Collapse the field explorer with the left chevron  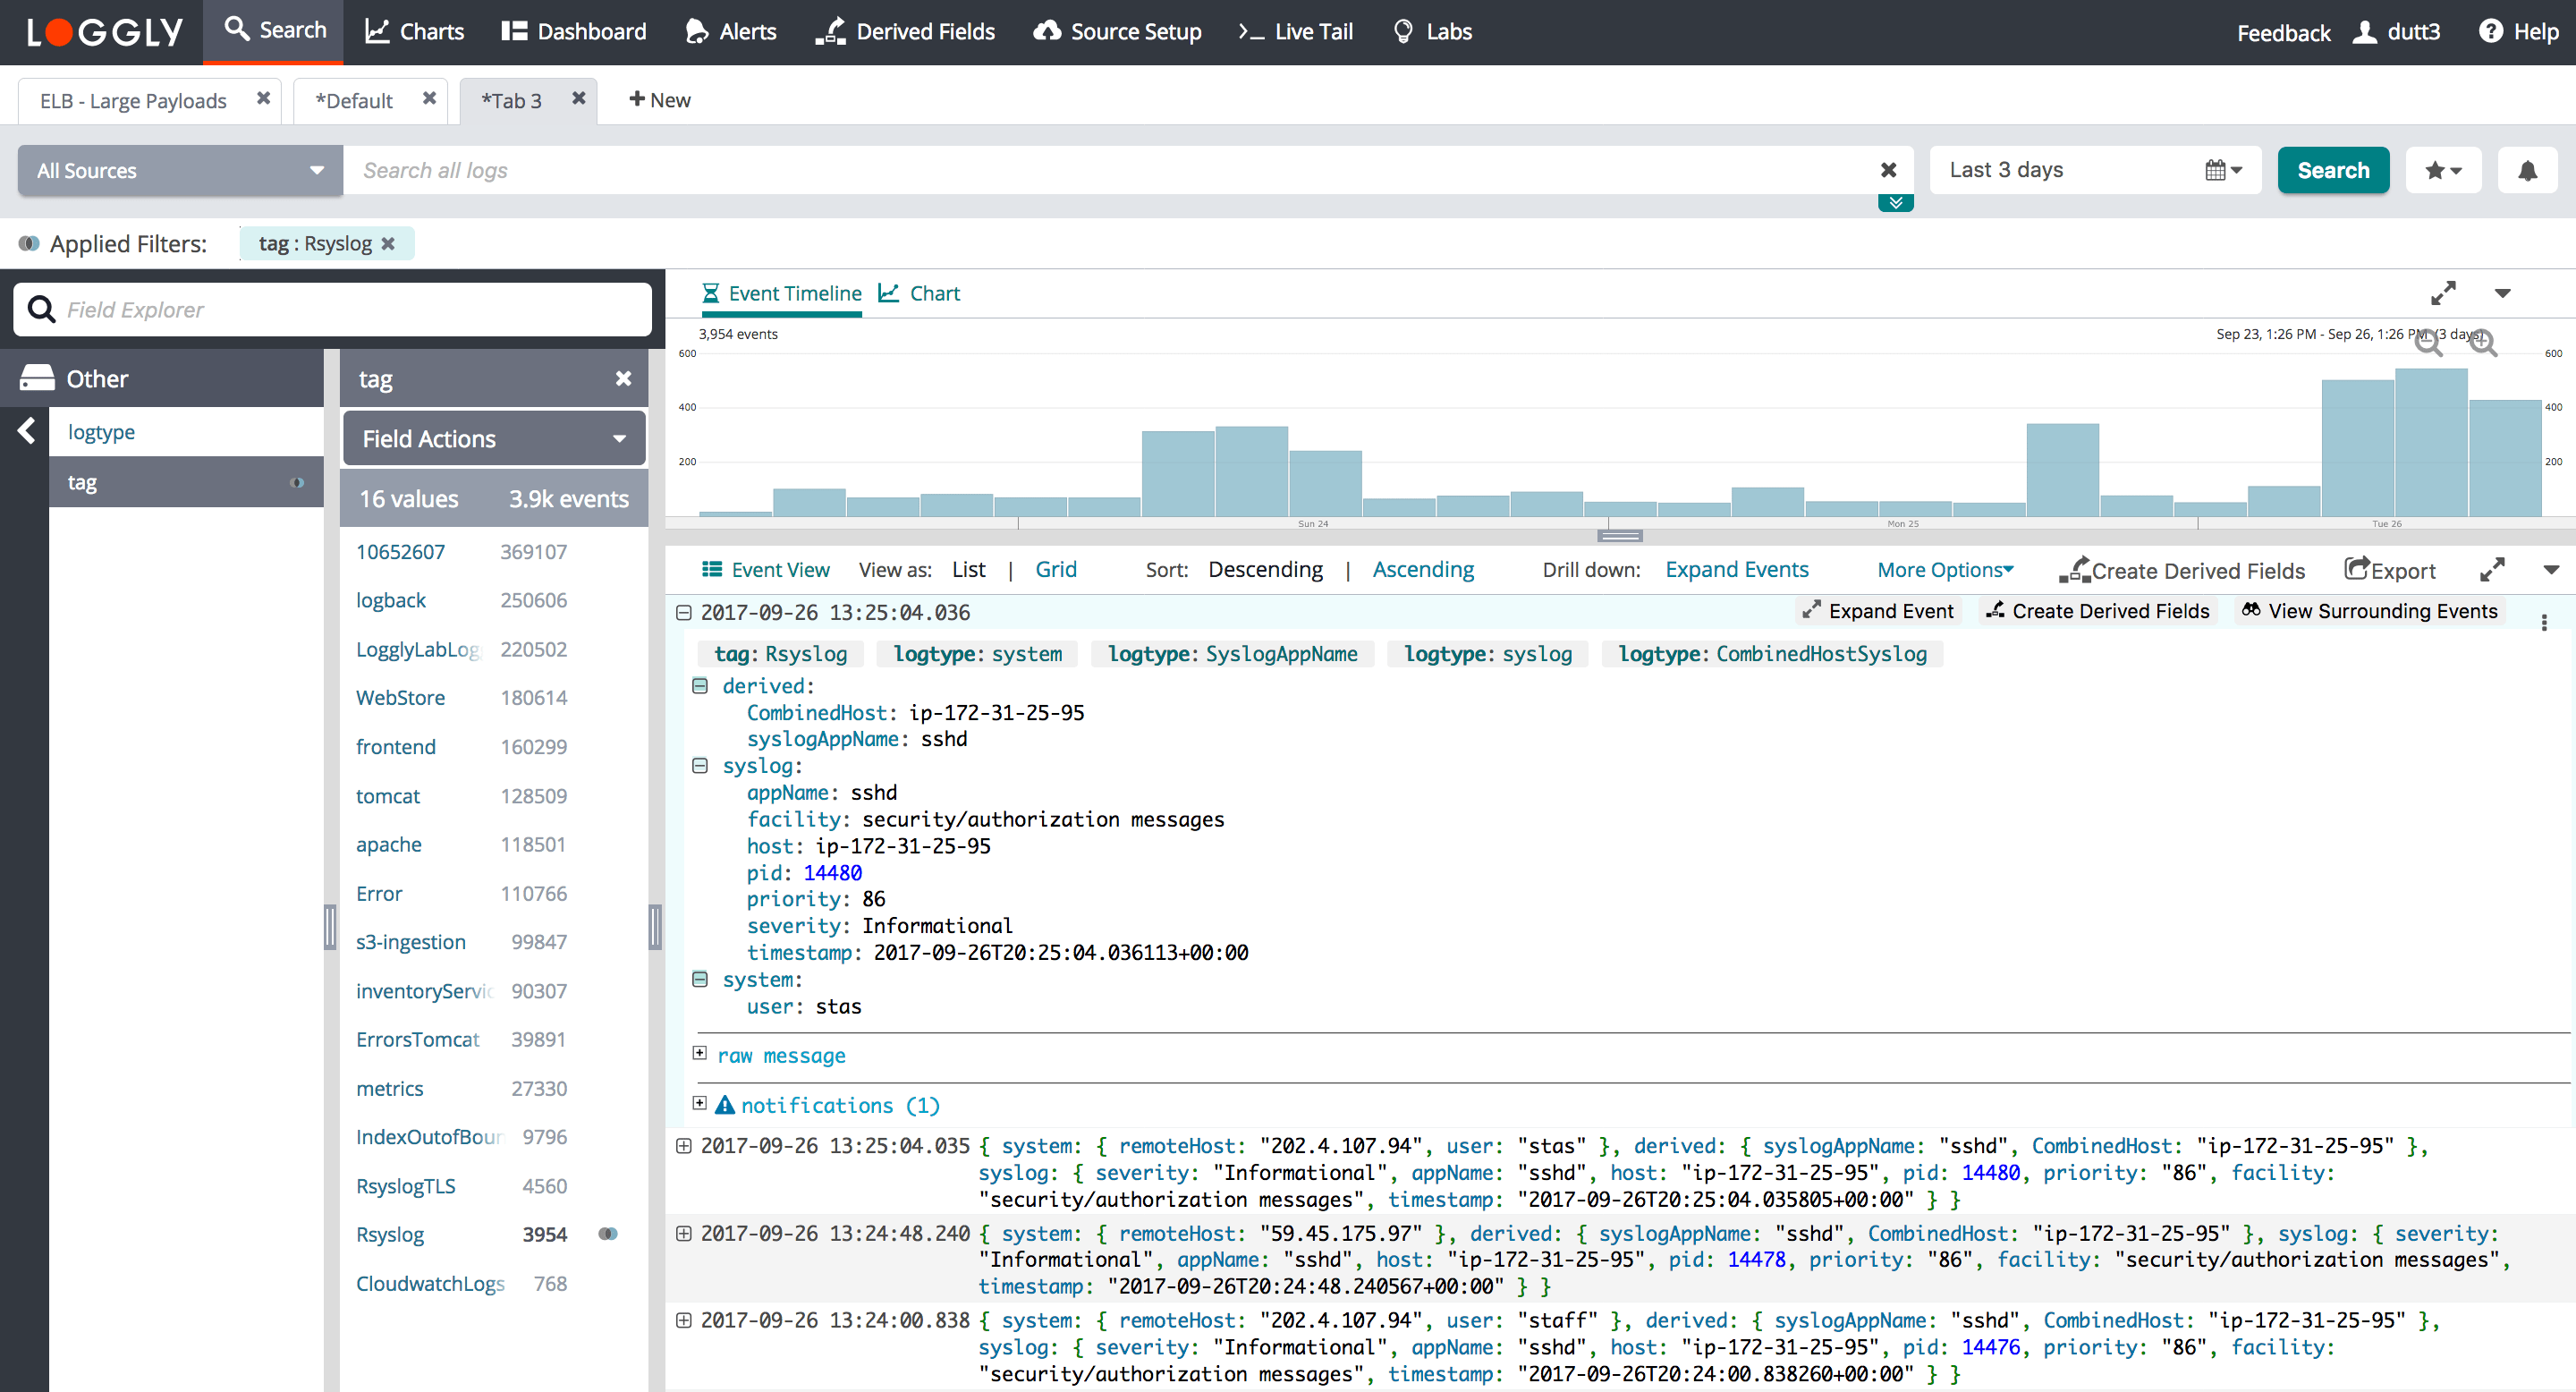coord(27,431)
